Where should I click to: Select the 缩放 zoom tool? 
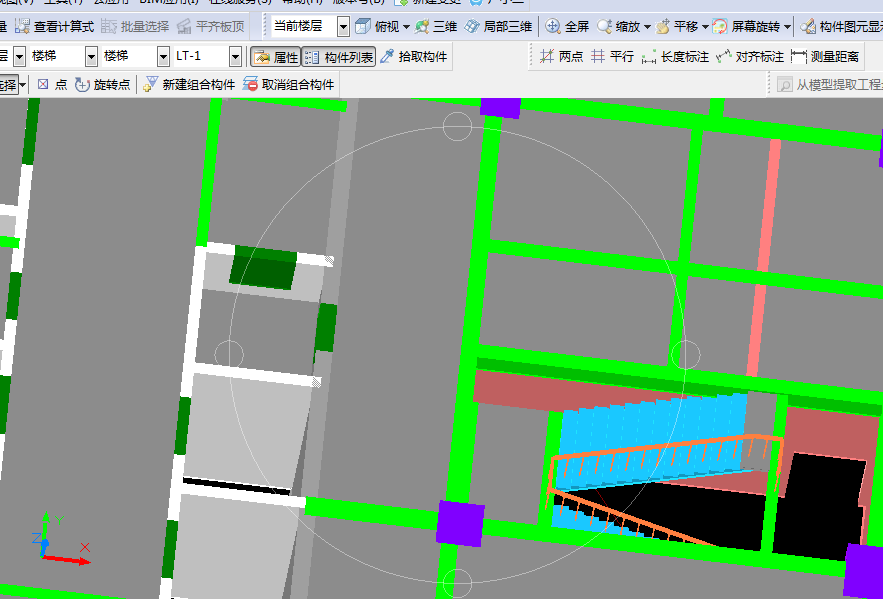[x=619, y=26]
